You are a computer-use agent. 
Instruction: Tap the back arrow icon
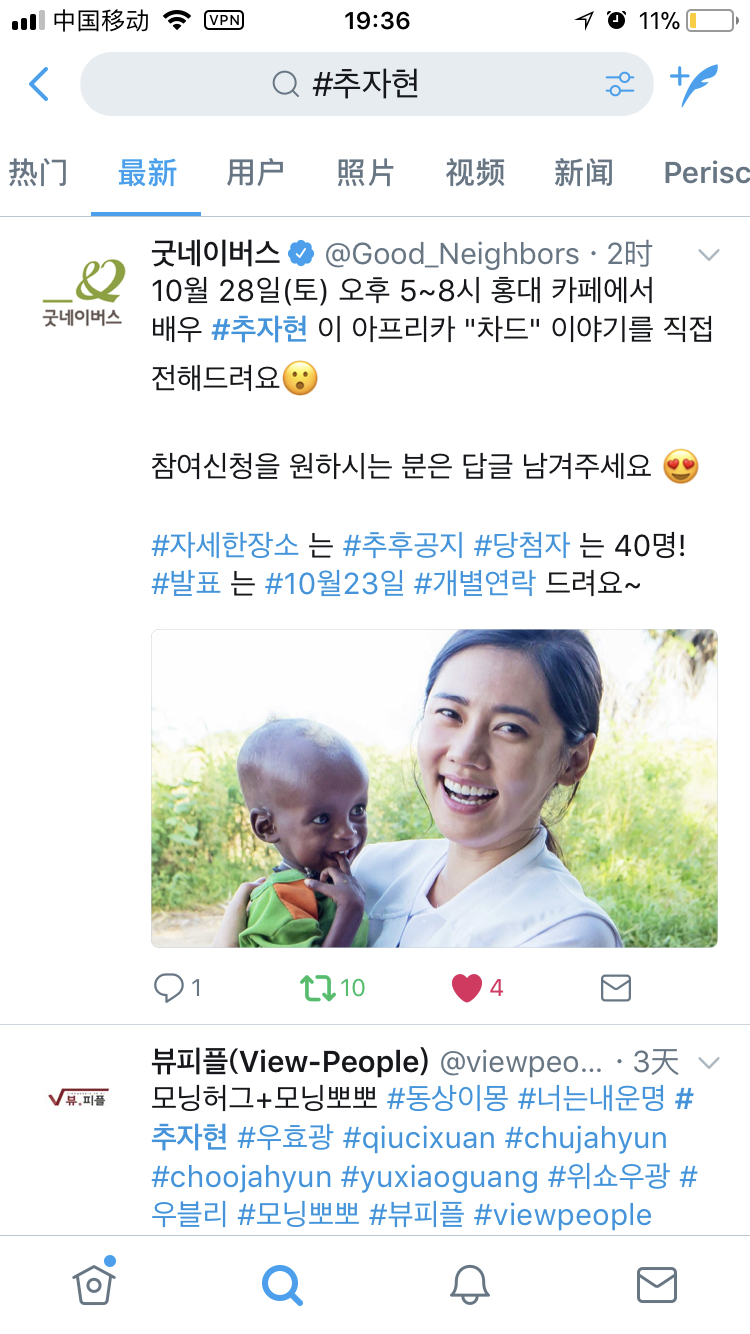(38, 84)
